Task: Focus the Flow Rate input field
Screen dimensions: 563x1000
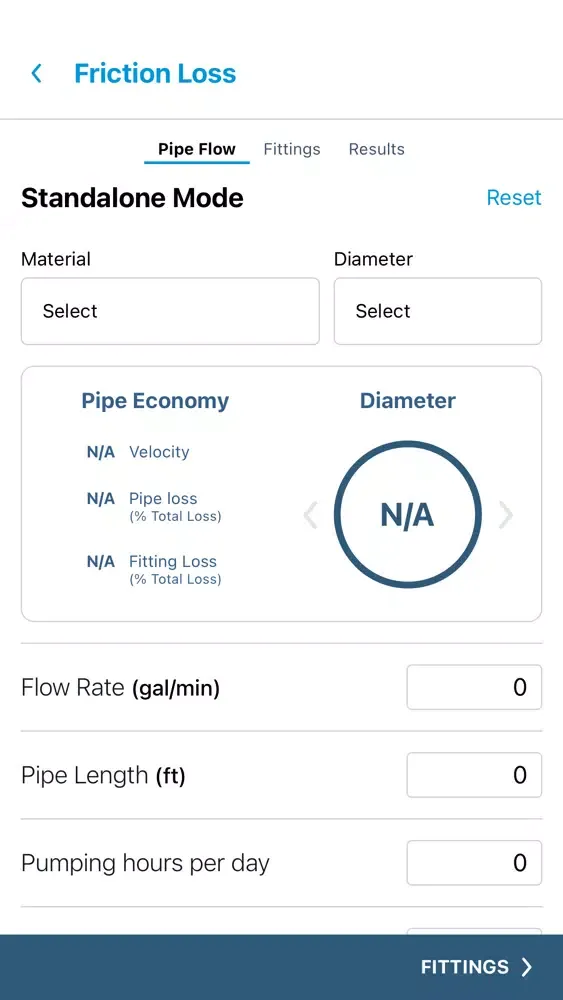Action: (x=474, y=687)
